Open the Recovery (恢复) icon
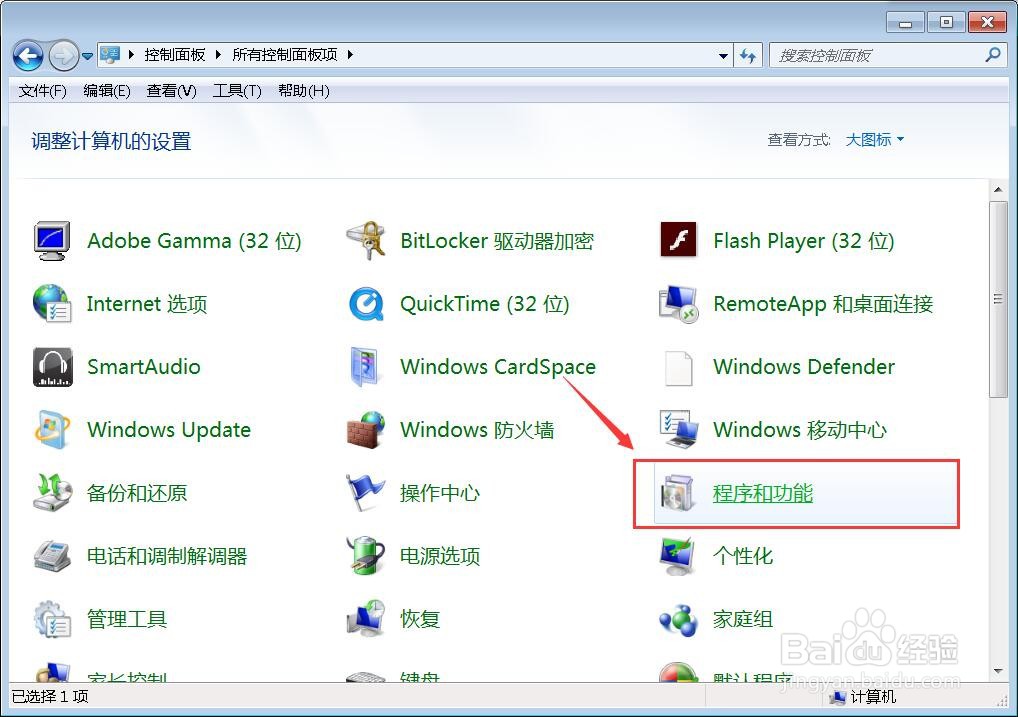This screenshot has height=717, width=1018. tap(366, 618)
